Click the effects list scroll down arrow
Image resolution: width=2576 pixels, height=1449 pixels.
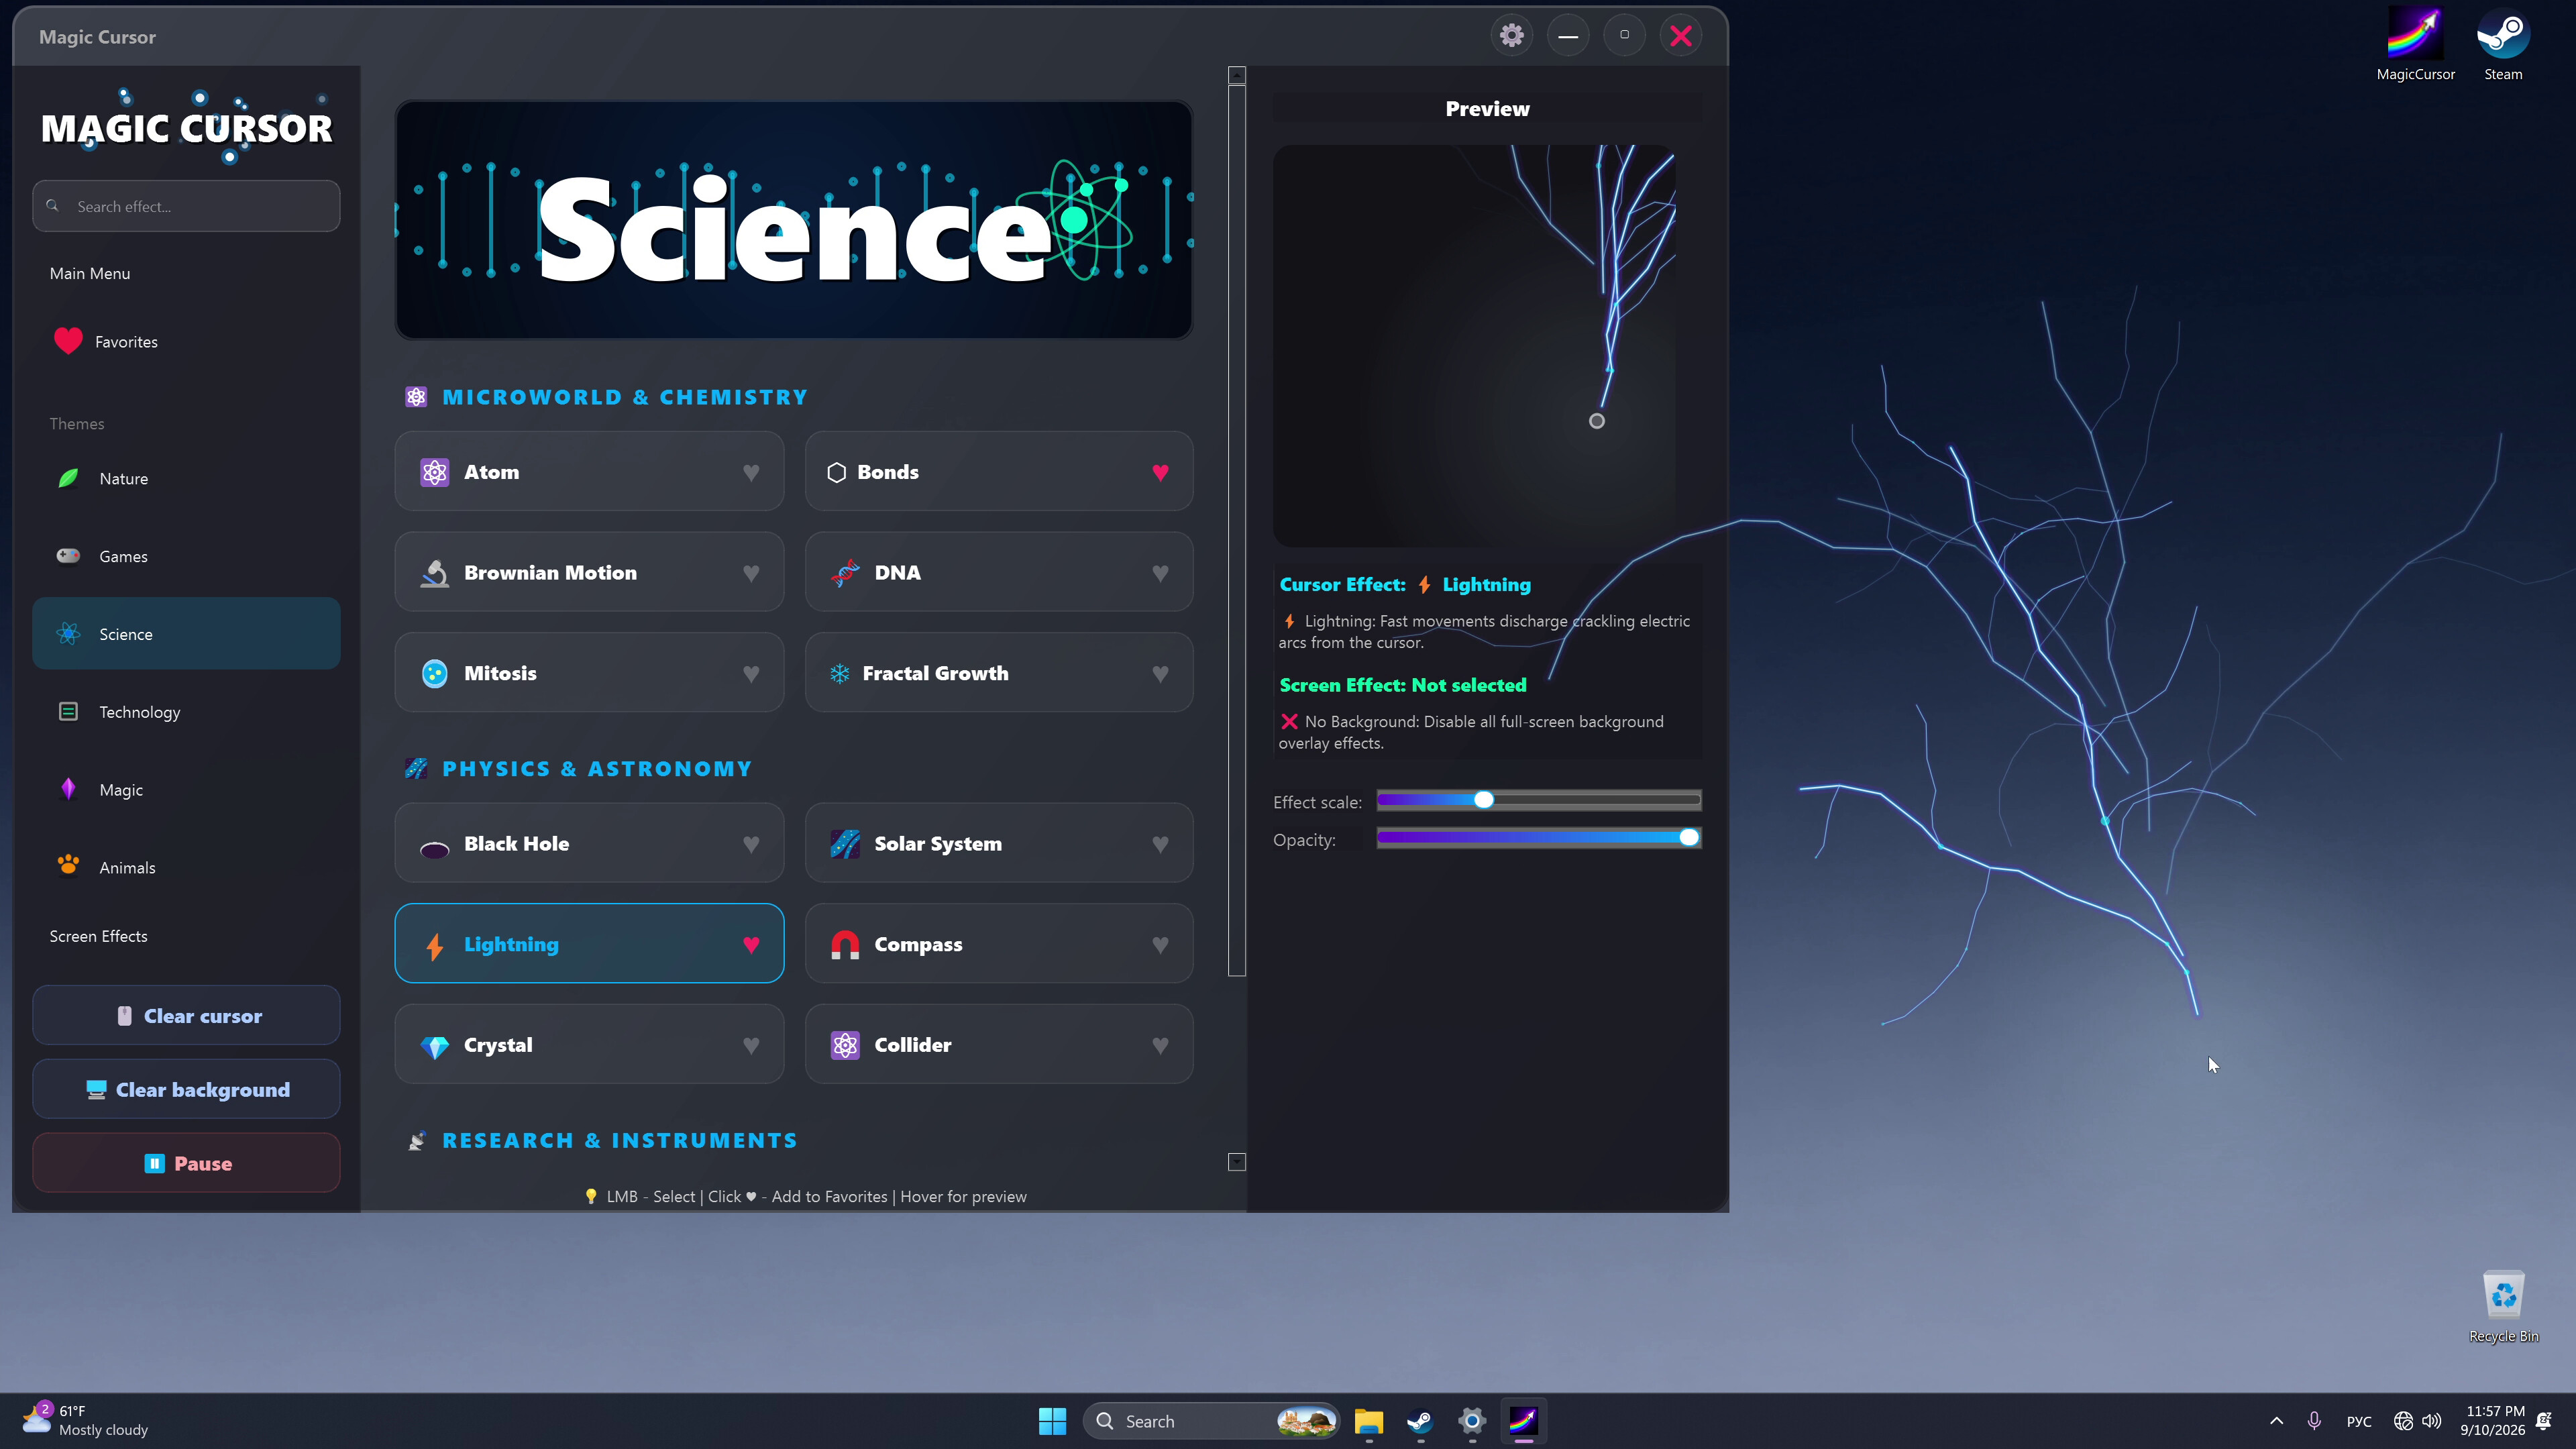pyautogui.click(x=1237, y=1162)
